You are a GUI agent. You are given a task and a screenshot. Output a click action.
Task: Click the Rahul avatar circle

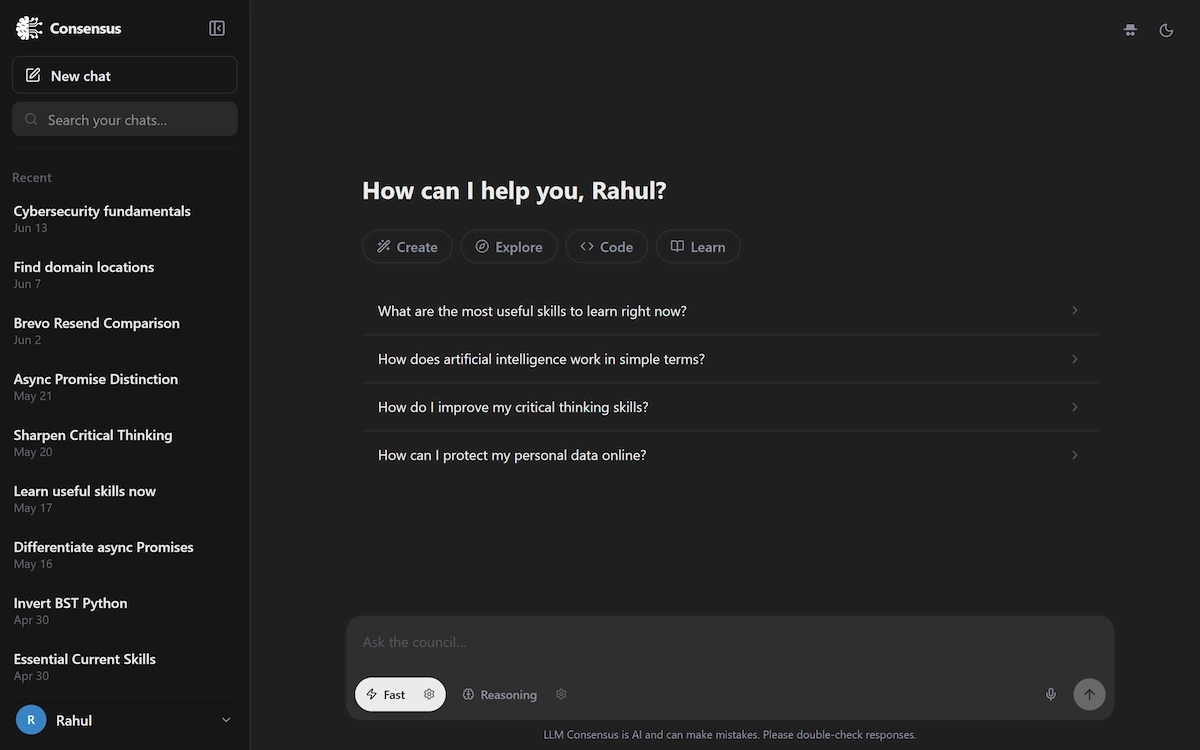click(x=31, y=720)
